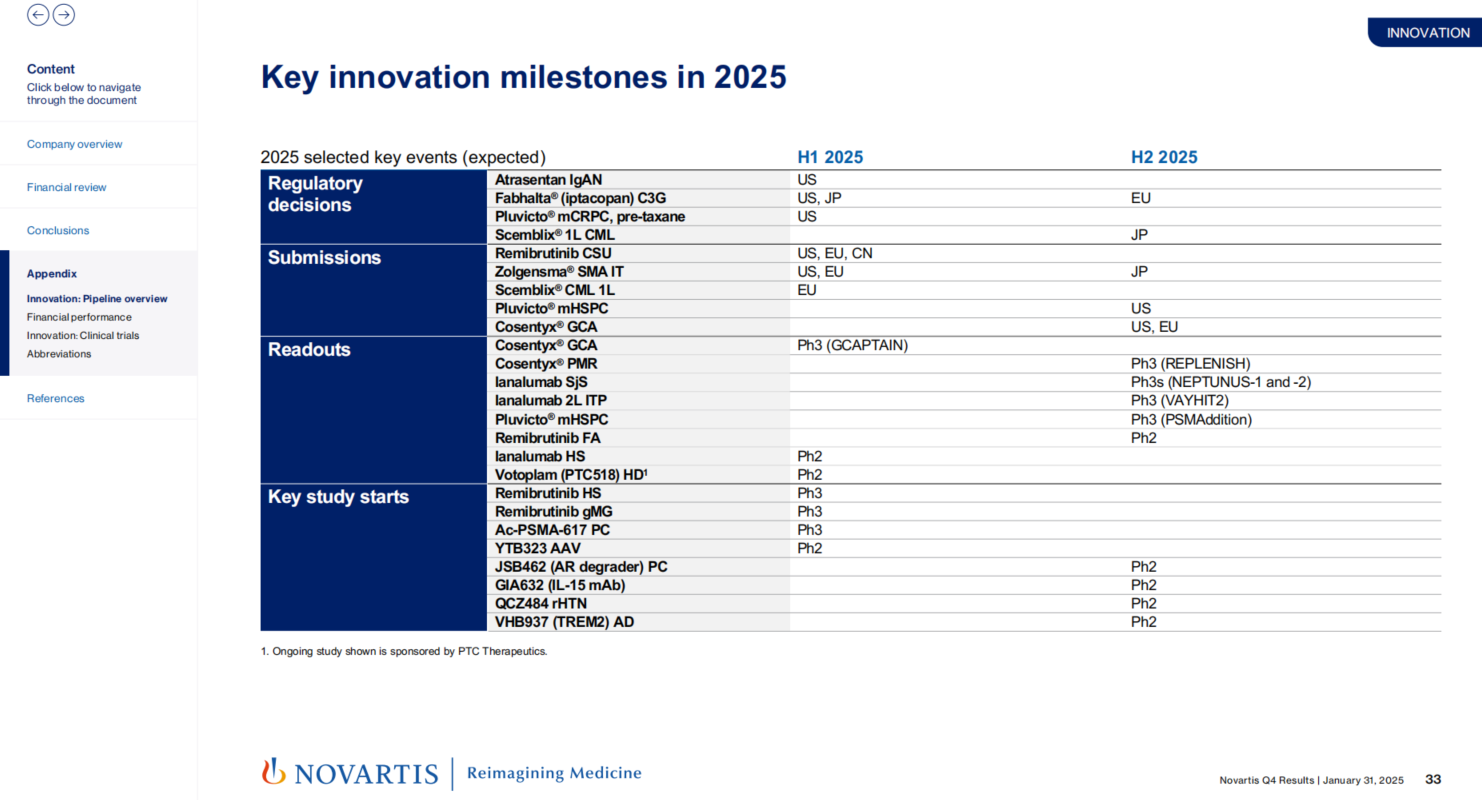Select the Regulatory decisions category cell
Viewport: 1482px width, 800px height.
click(375, 207)
